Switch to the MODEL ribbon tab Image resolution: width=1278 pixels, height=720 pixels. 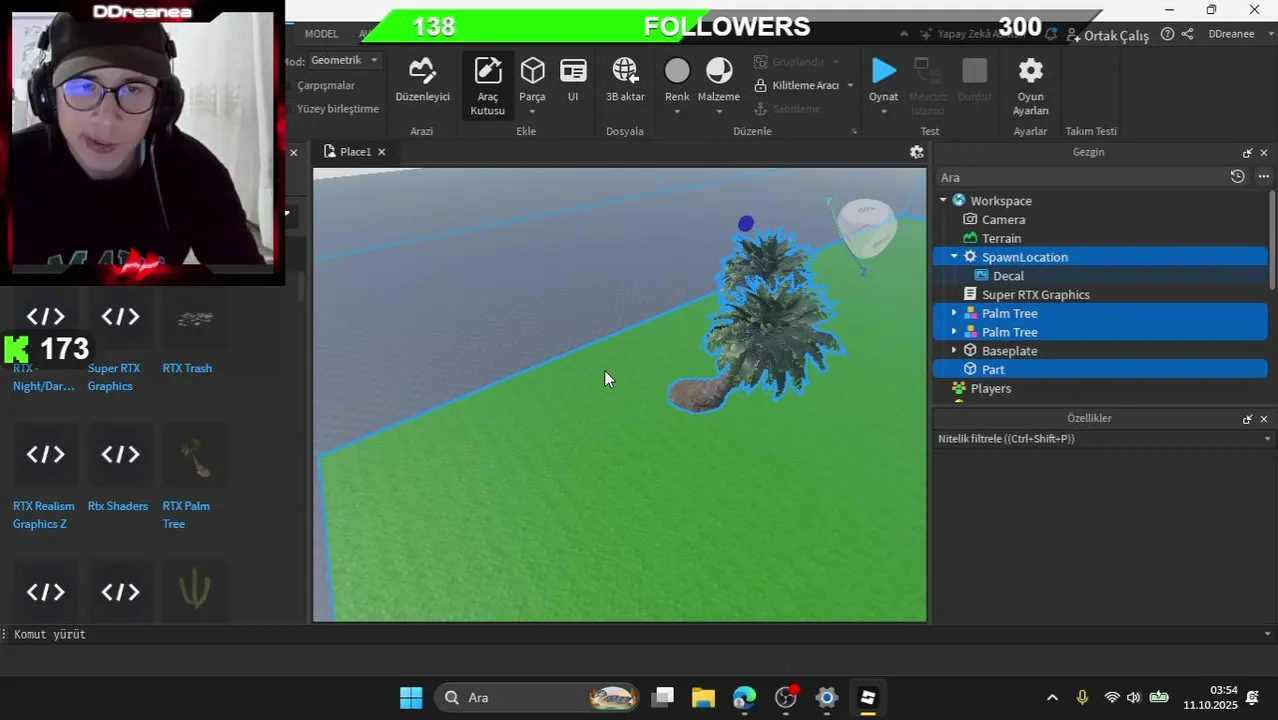(321, 34)
